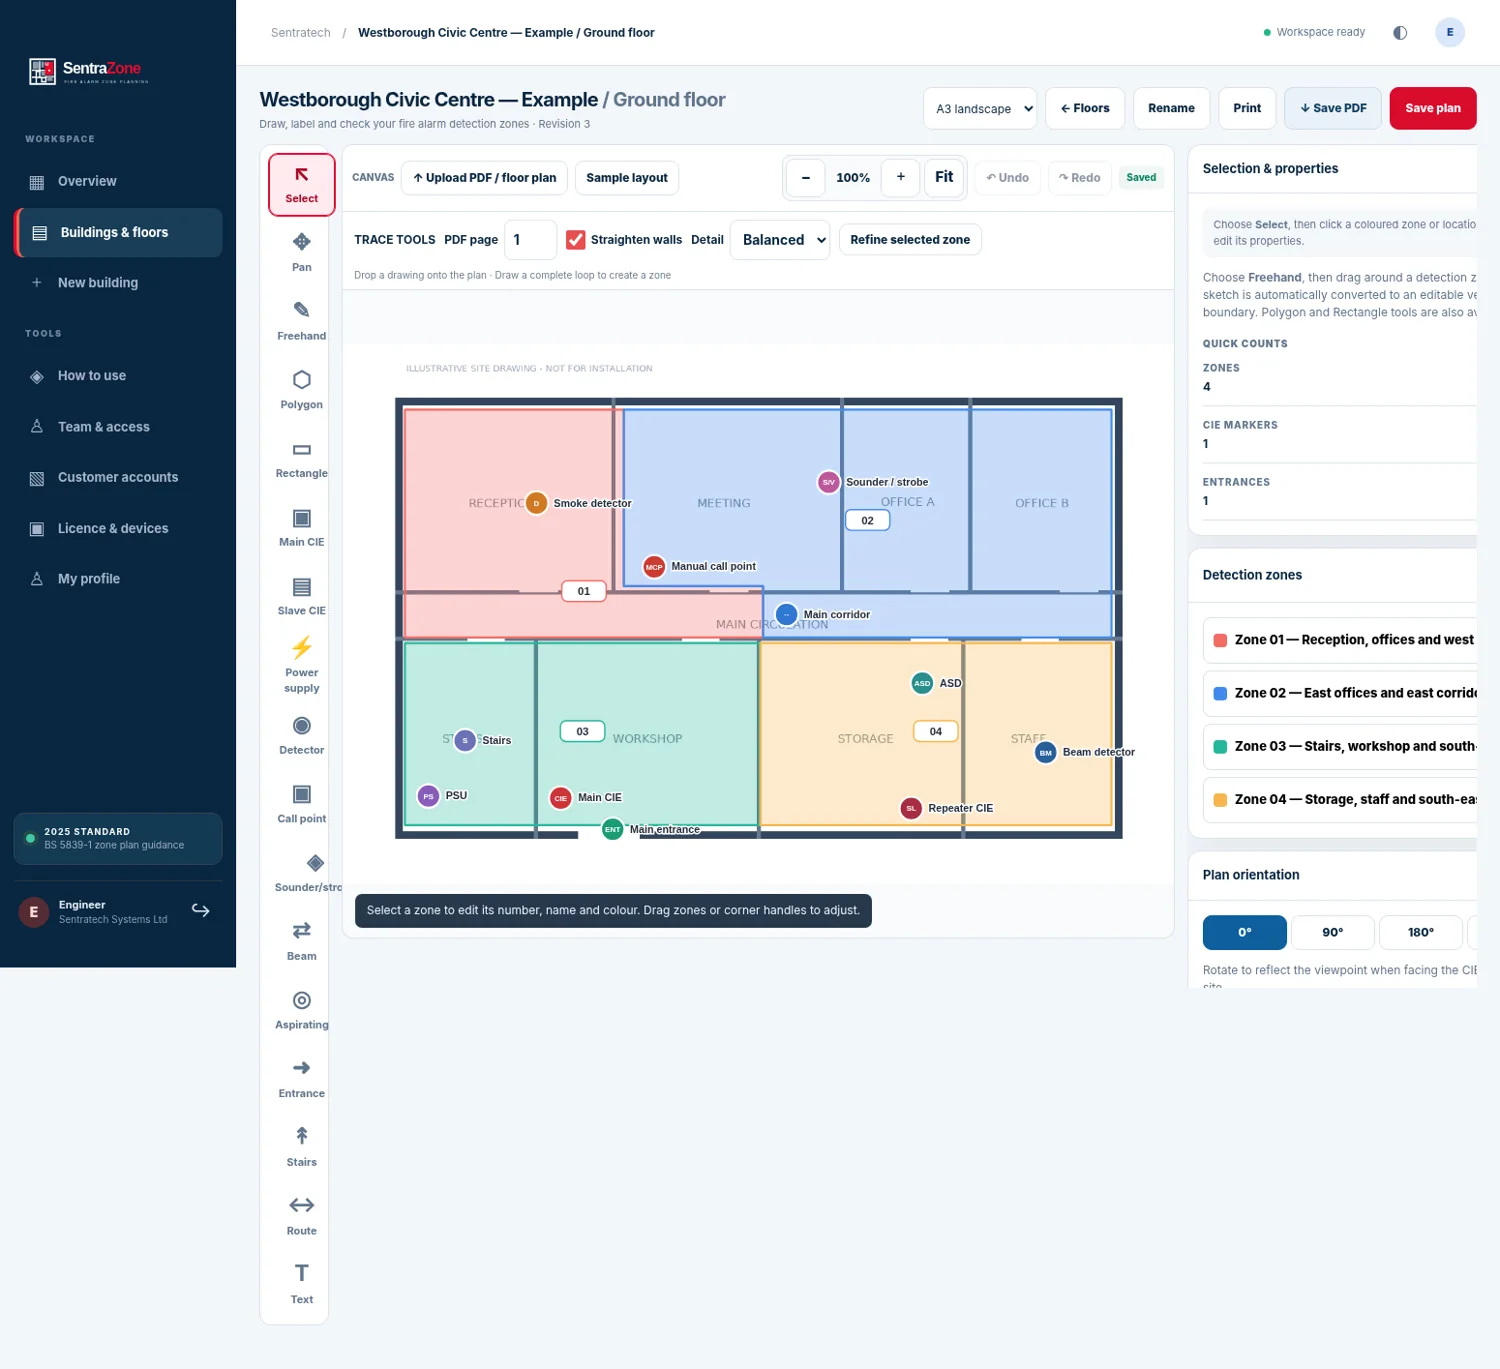The height and width of the screenshot is (1369, 1500).
Task: Log out using the sign-out arrow icon
Action: (x=201, y=910)
